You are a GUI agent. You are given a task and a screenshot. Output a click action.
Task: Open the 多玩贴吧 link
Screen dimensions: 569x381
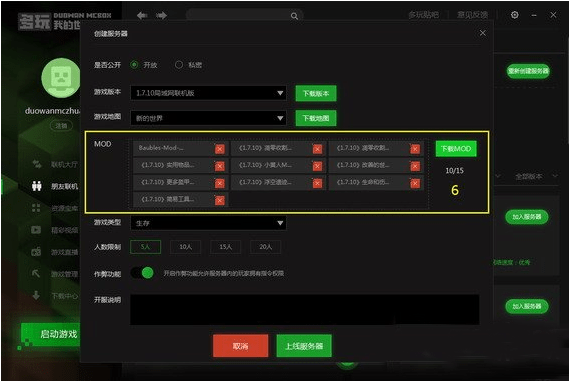(x=424, y=15)
